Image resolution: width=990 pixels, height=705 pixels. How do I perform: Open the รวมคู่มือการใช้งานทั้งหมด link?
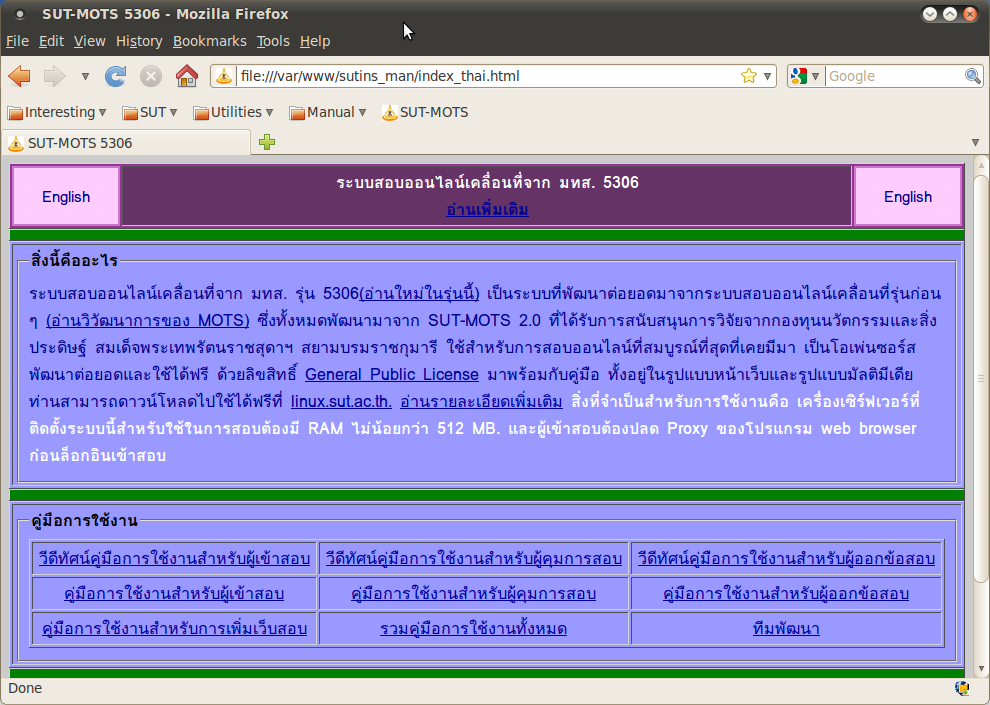point(474,629)
